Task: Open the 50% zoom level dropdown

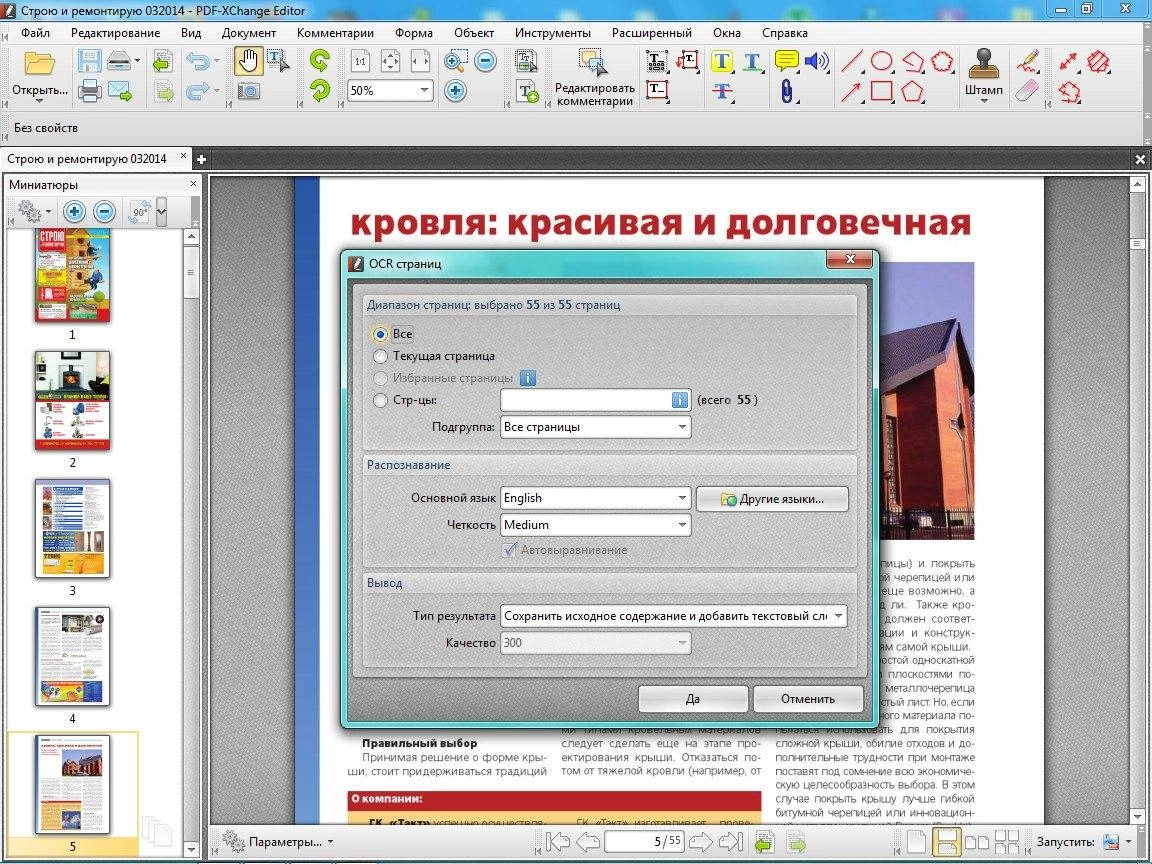Action: tap(424, 90)
